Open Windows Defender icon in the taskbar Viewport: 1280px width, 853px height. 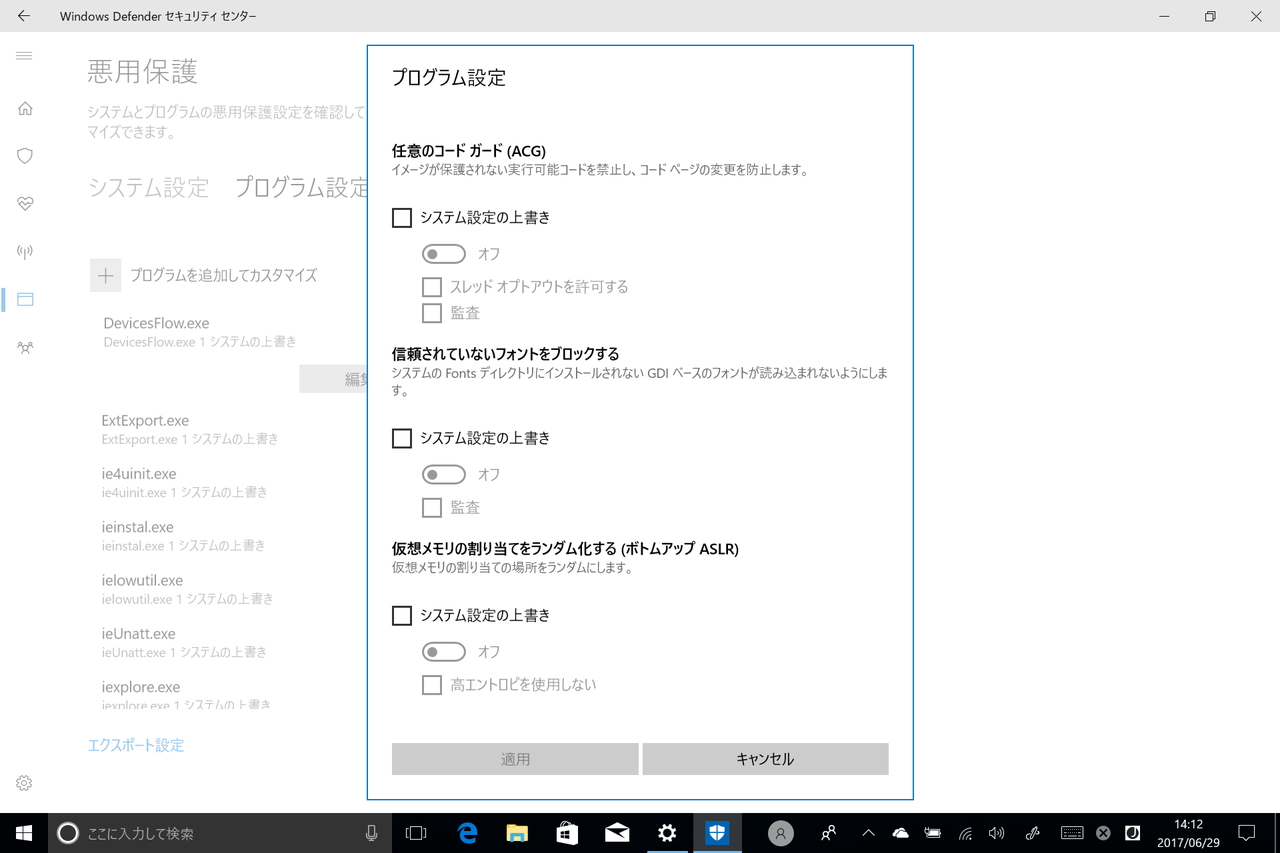pyautogui.click(x=717, y=832)
